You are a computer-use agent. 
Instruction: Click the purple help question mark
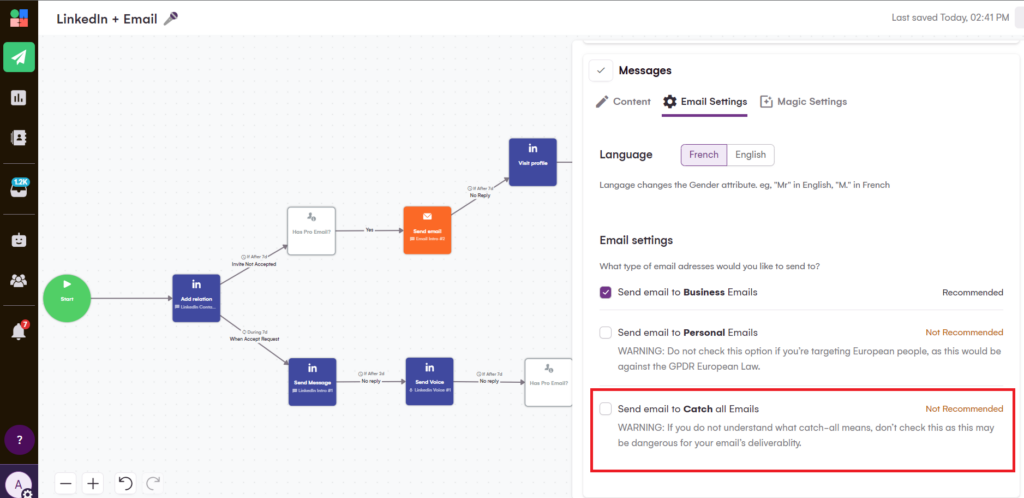tap(19, 440)
